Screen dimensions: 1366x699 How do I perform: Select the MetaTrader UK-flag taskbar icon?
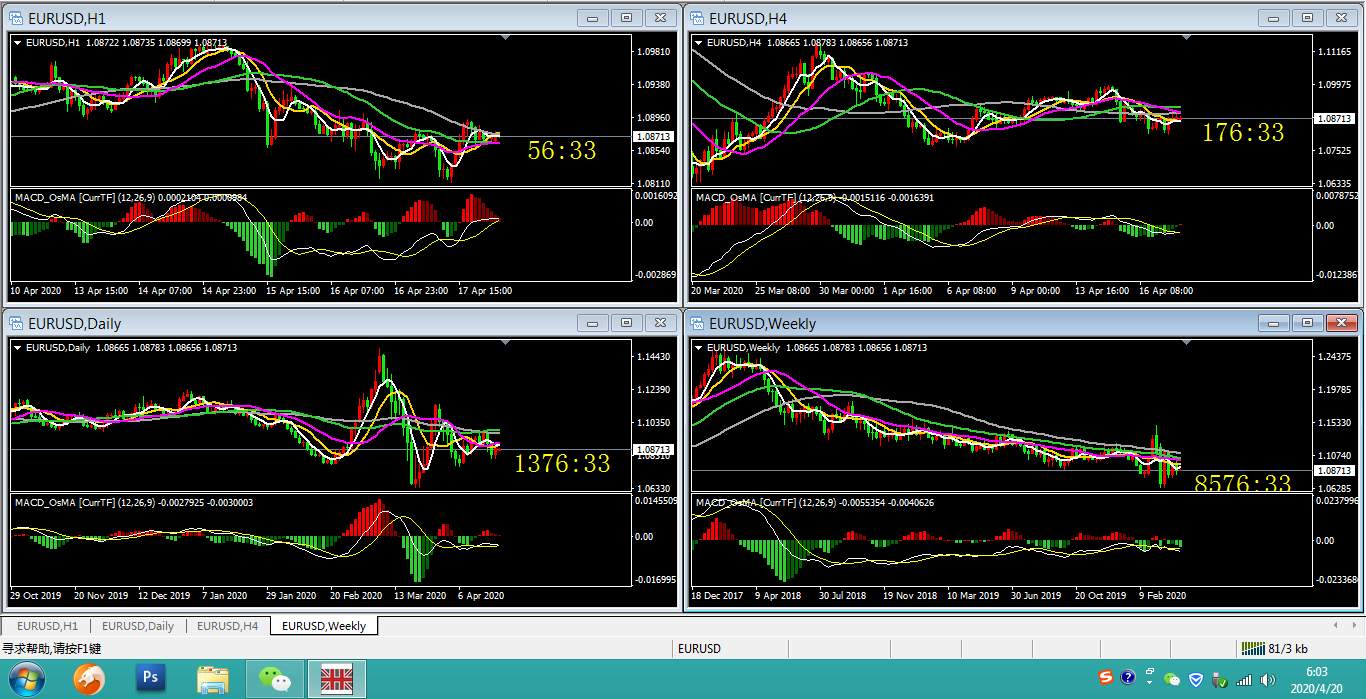[x=336, y=680]
